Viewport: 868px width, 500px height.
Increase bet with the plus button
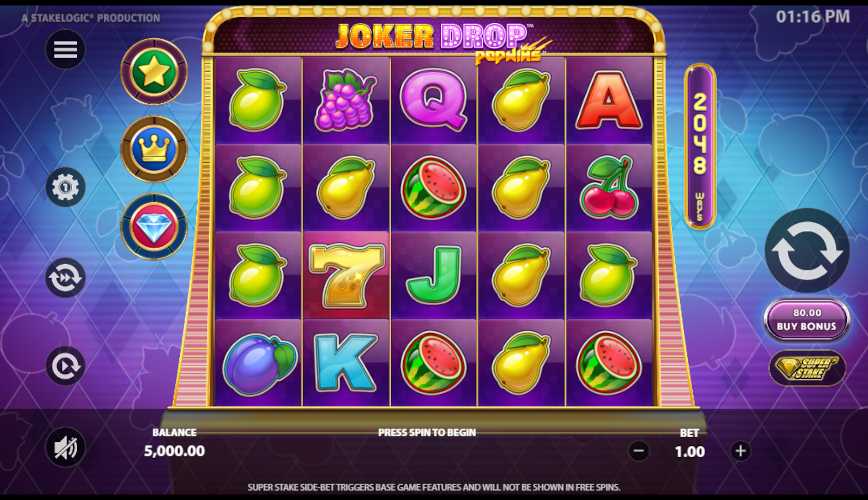[x=740, y=451]
